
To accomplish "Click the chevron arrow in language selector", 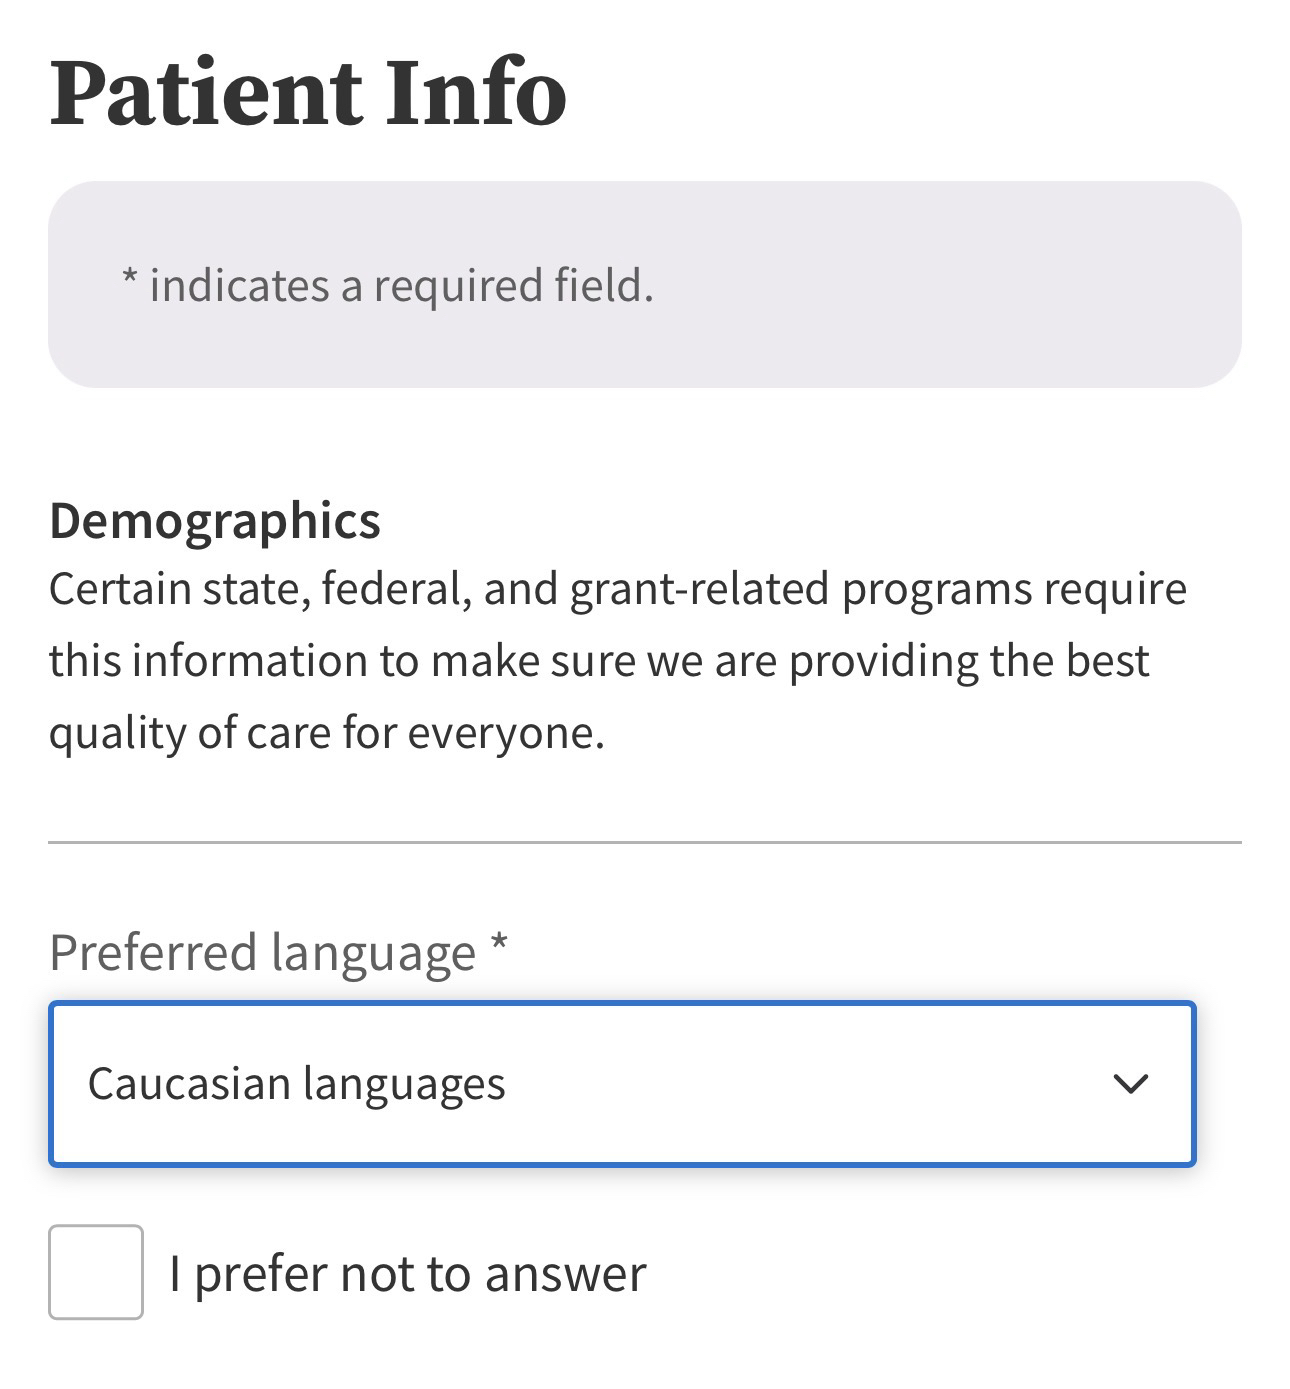I will pos(1130,1084).
